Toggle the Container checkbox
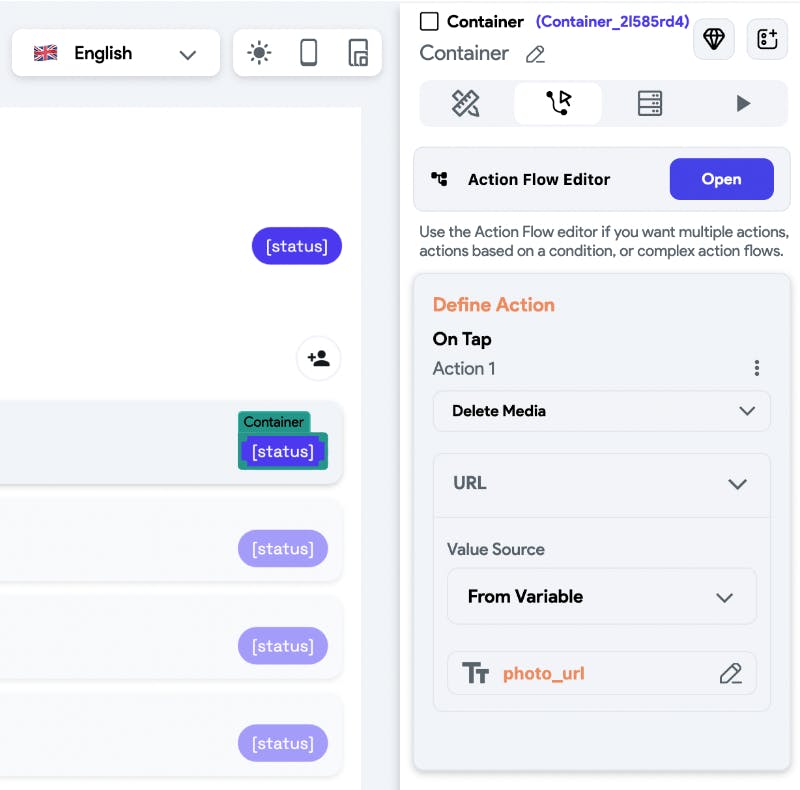 (429, 21)
